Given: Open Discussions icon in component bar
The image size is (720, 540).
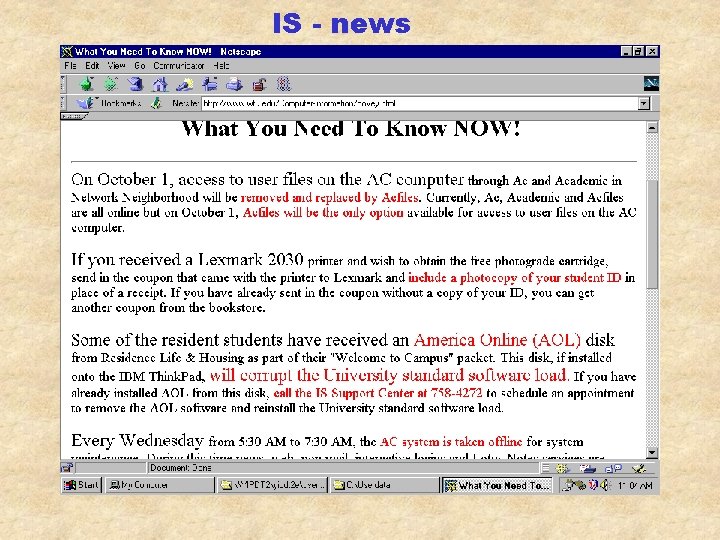Looking at the screenshot, I should click(613, 468).
